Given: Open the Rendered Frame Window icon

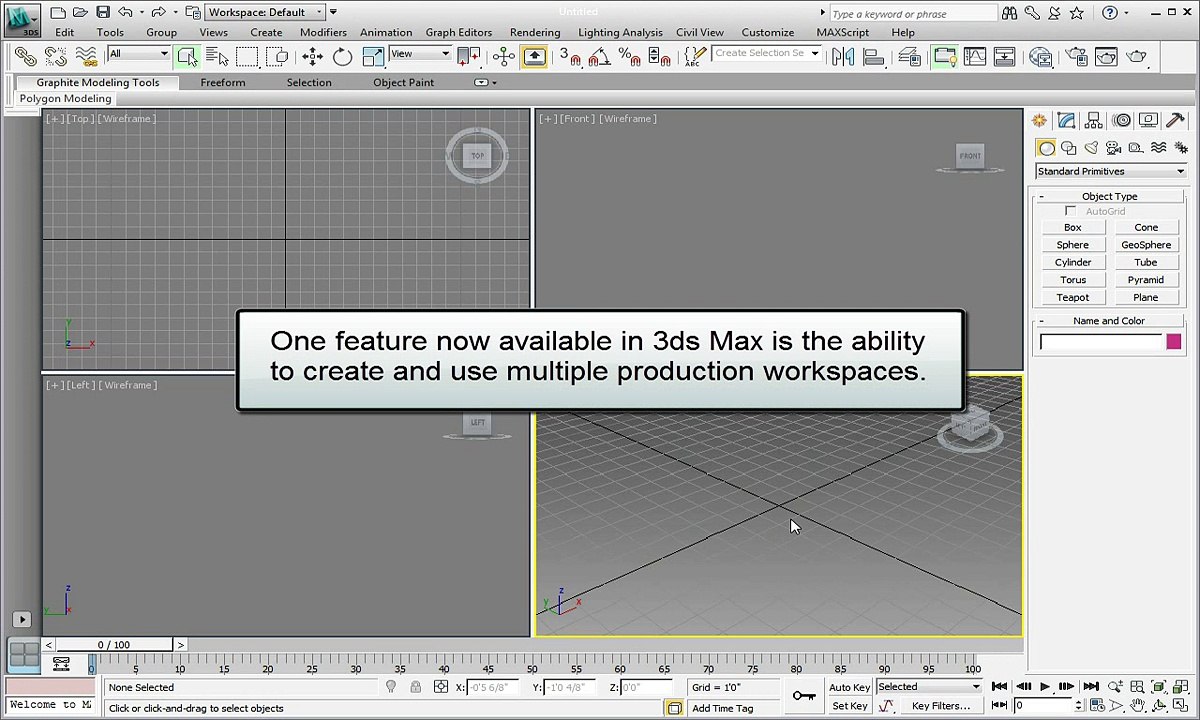Looking at the screenshot, I should pos(1106,57).
